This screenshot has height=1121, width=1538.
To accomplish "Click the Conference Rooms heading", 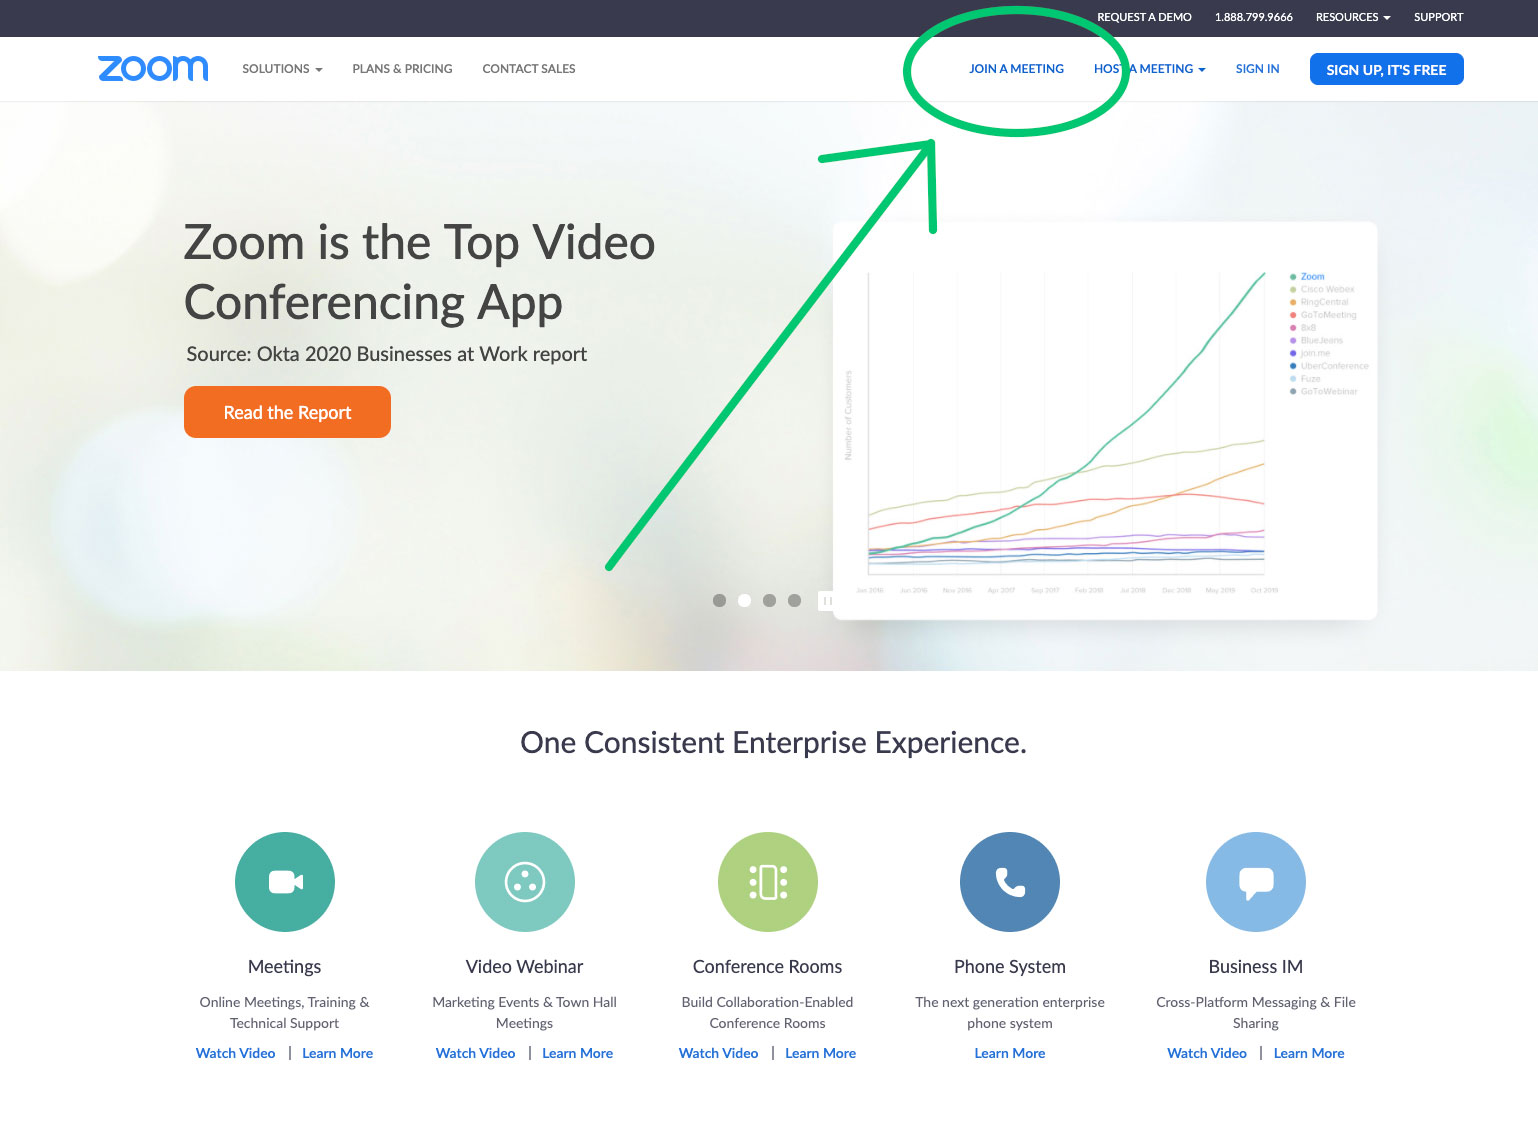I will 767,967.
